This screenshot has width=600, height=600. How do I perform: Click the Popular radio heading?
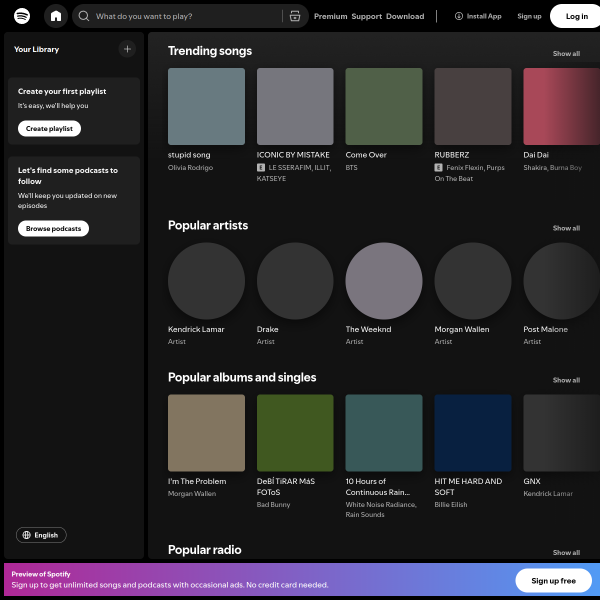(204, 550)
